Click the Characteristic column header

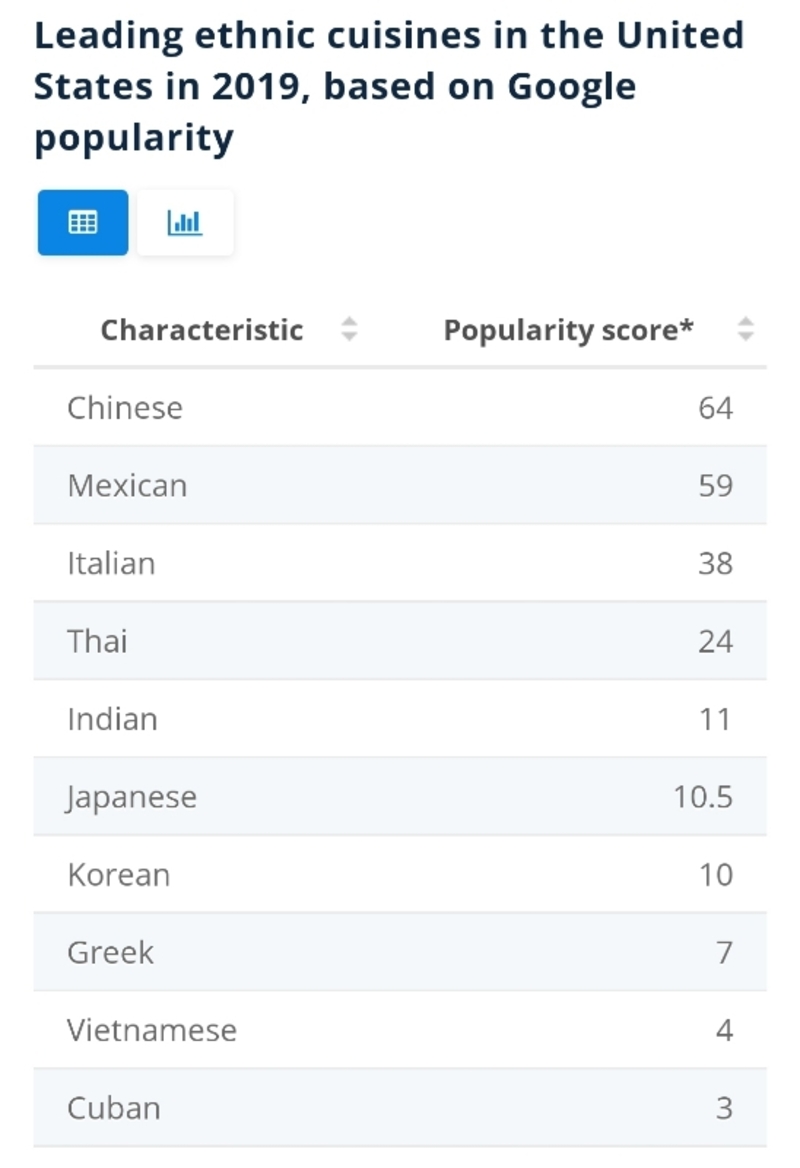click(202, 330)
